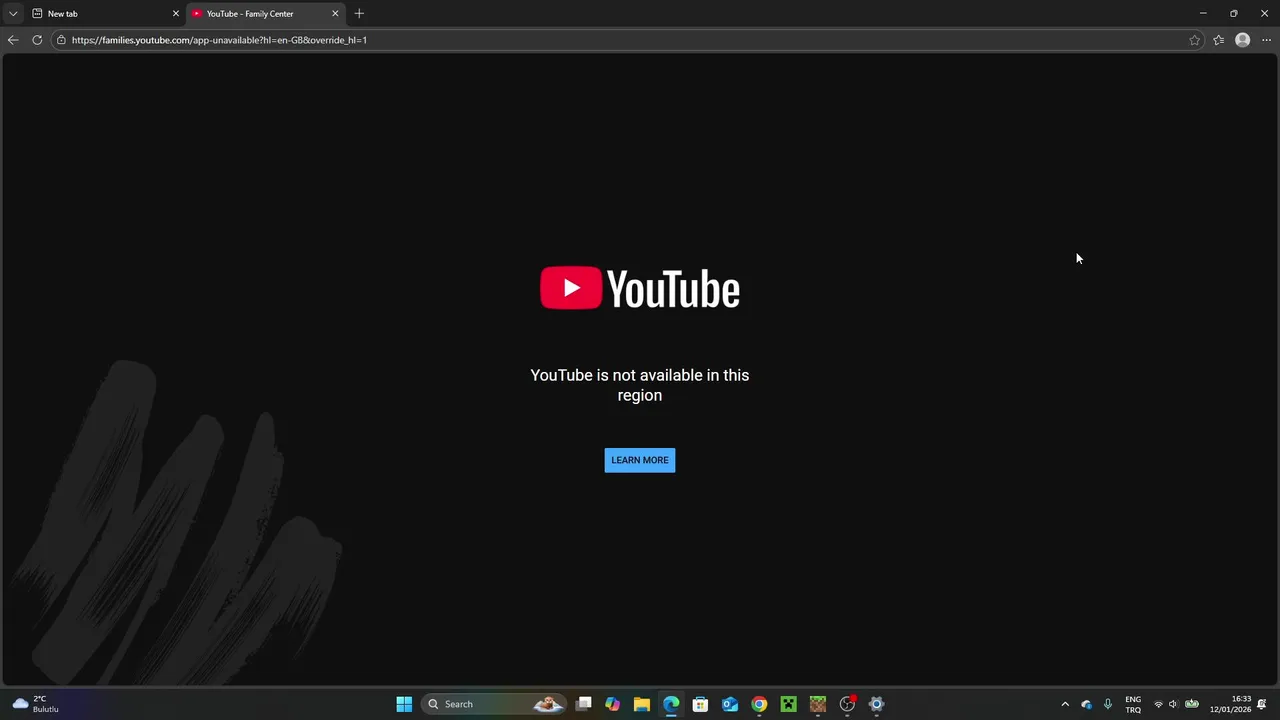Open the clock showing 16:33

(x=1231, y=704)
